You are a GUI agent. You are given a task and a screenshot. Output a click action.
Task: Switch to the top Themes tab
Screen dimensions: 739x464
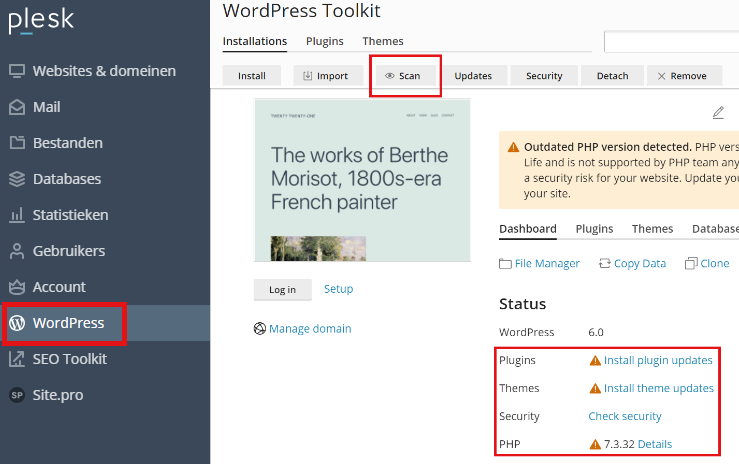click(x=383, y=41)
